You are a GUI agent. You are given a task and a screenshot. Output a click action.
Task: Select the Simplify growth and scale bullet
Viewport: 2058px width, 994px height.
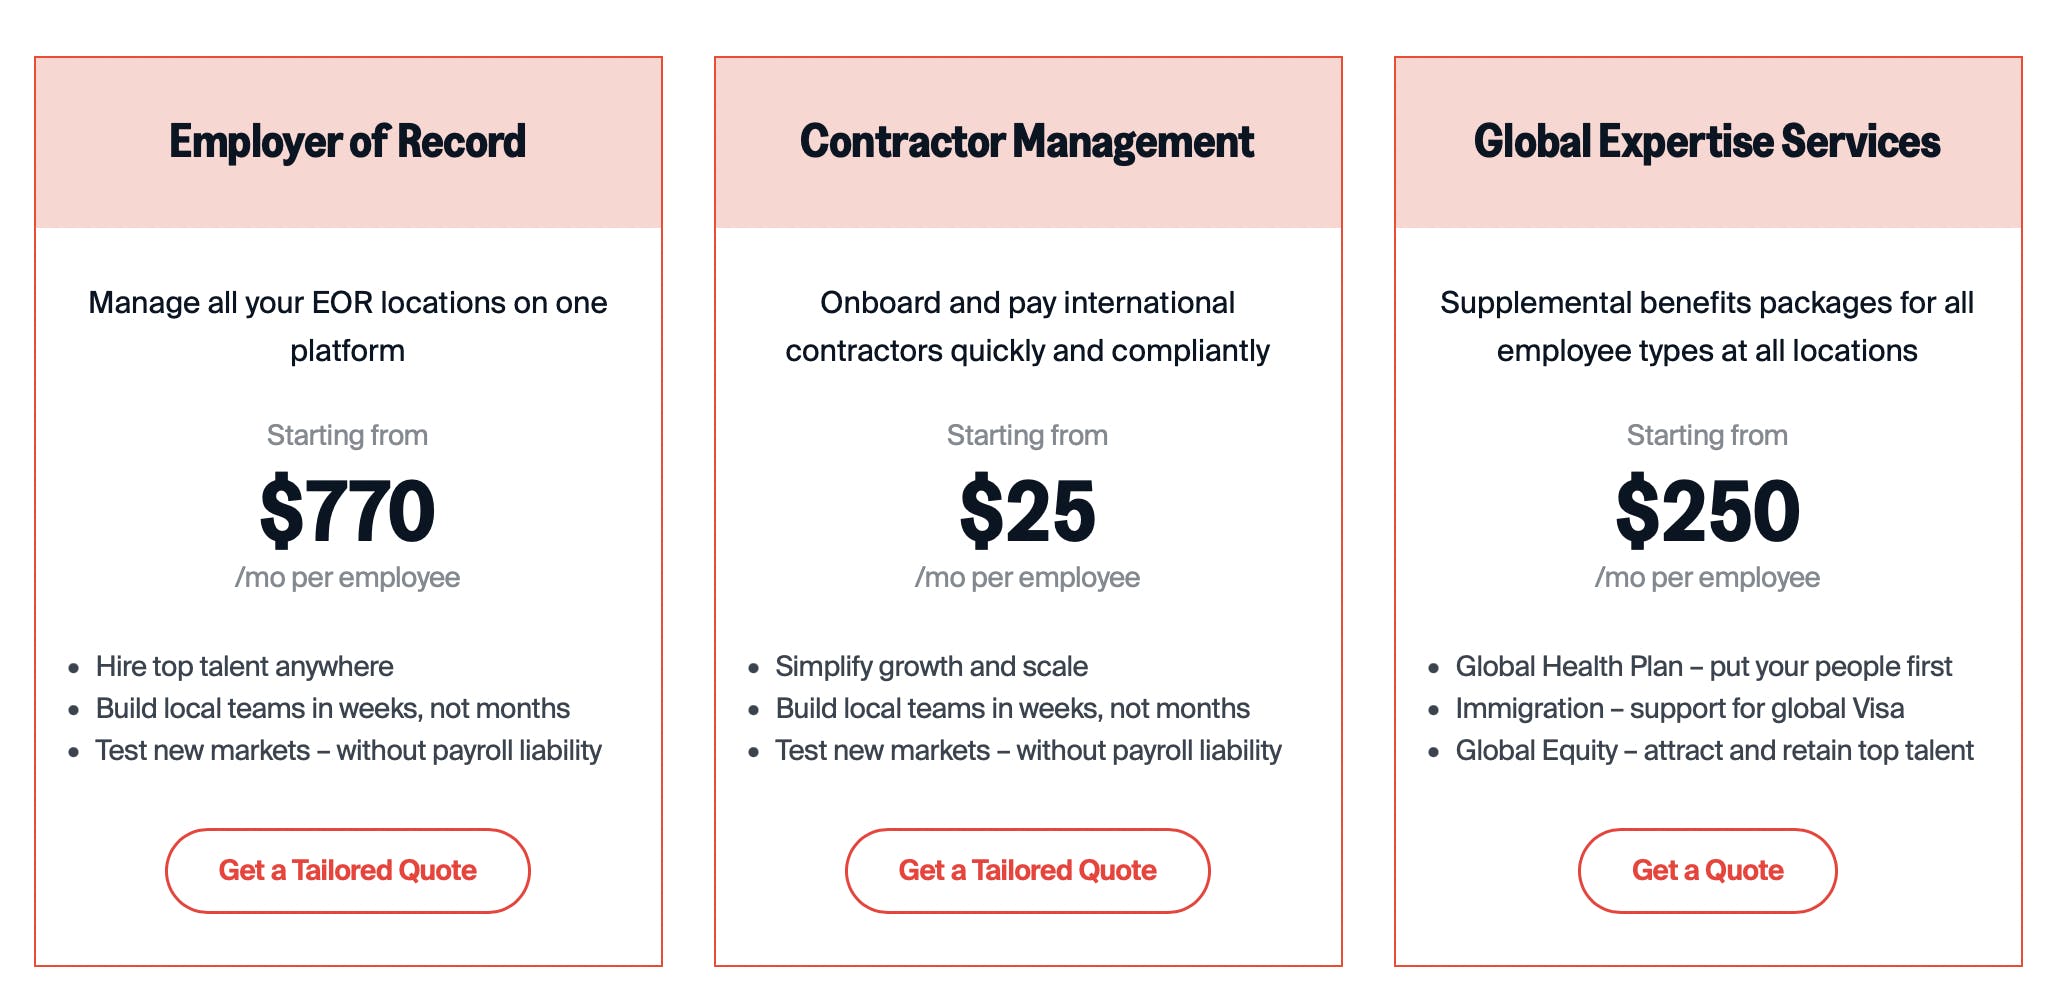(x=931, y=666)
